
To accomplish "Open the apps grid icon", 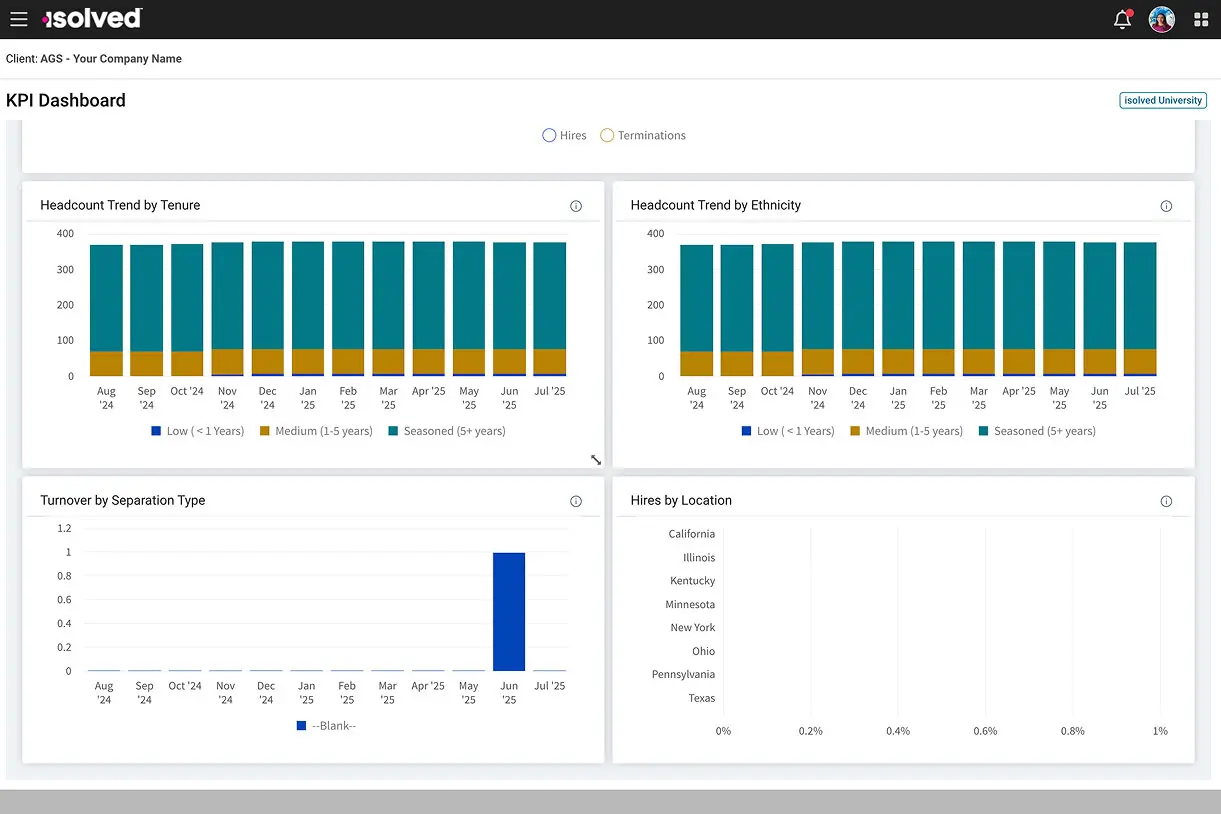I will point(1201,19).
